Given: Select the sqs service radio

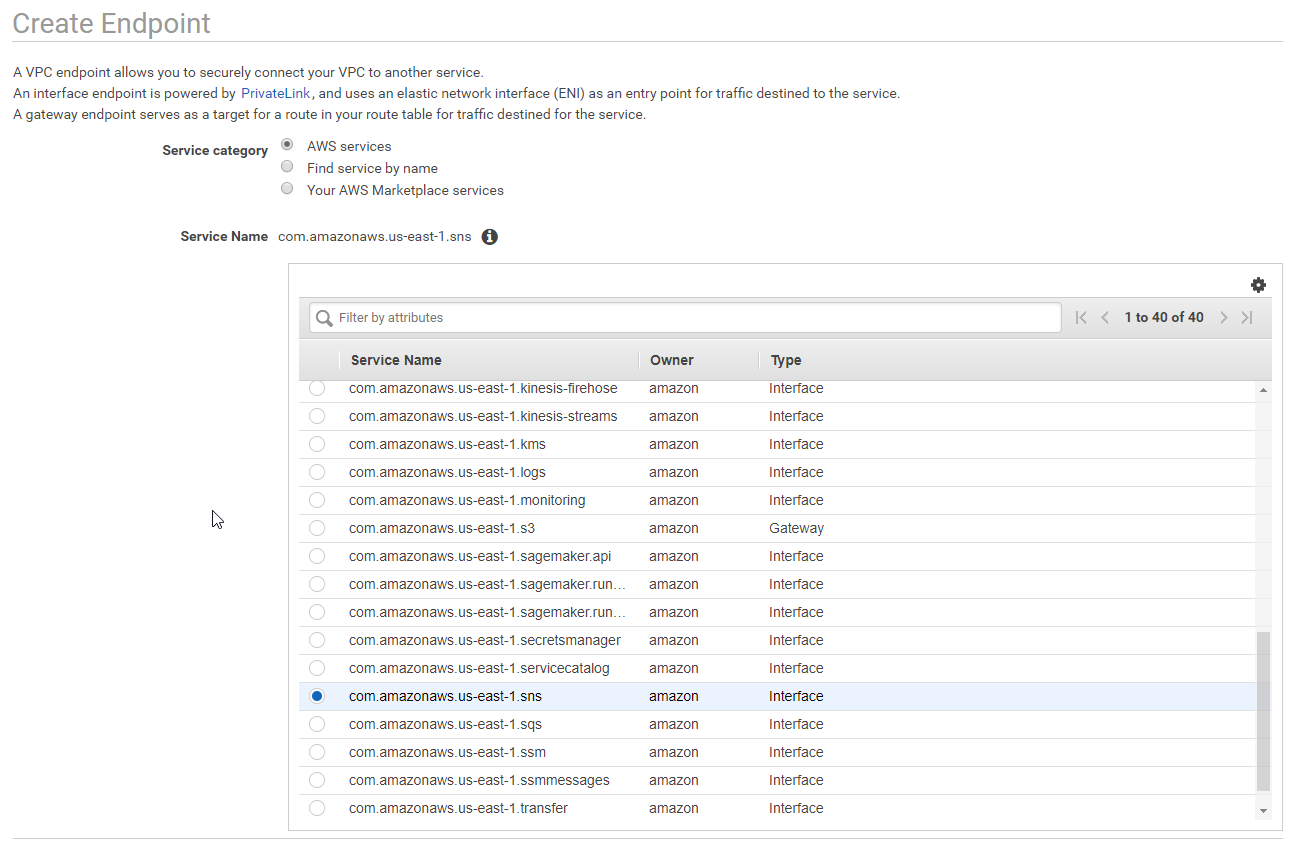Looking at the screenshot, I should [317, 724].
